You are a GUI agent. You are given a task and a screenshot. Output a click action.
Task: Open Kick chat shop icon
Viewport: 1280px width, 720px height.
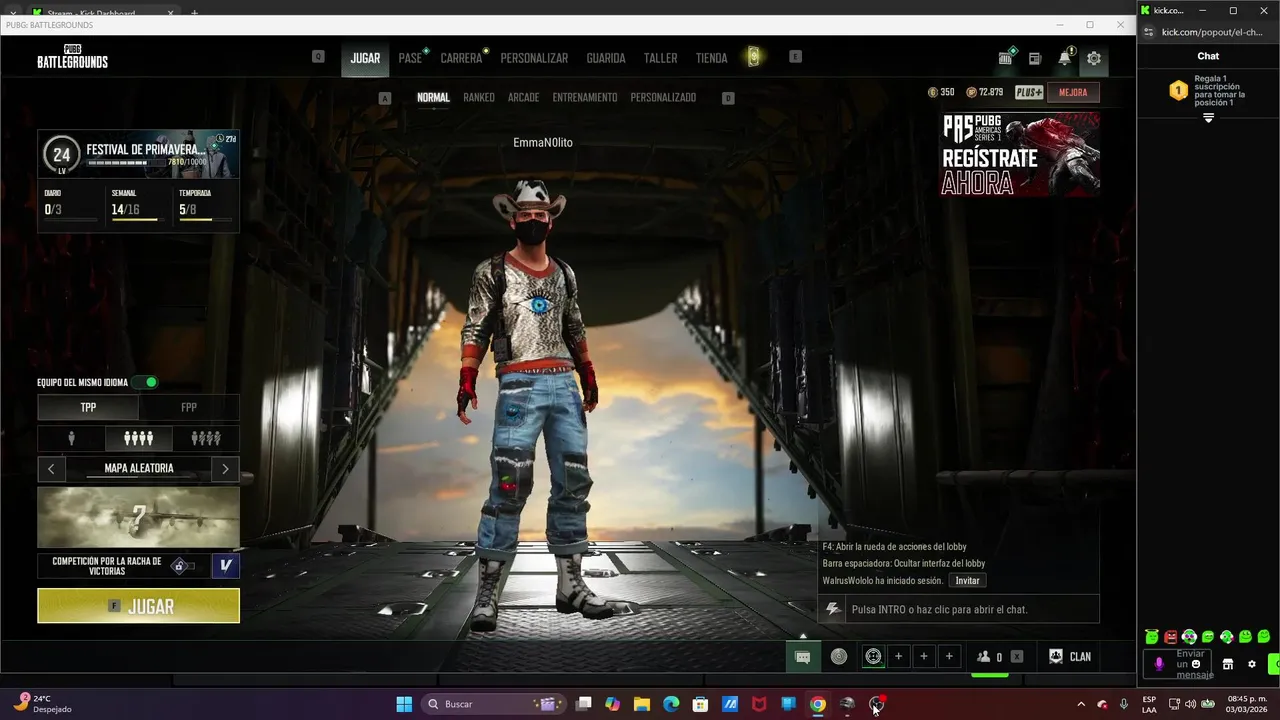point(1228,664)
